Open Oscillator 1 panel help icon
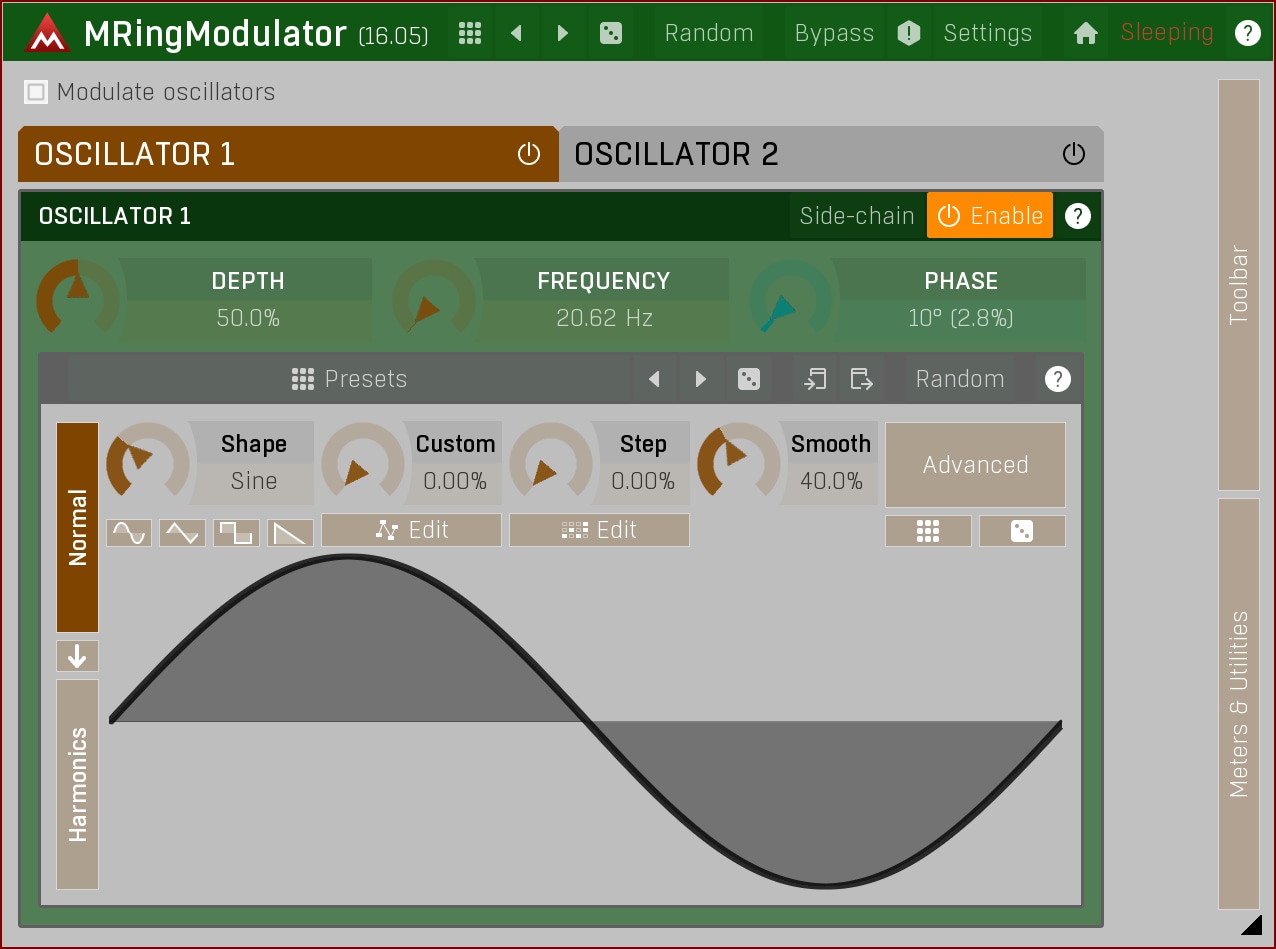1276x949 pixels. click(x=1077, y=216)
